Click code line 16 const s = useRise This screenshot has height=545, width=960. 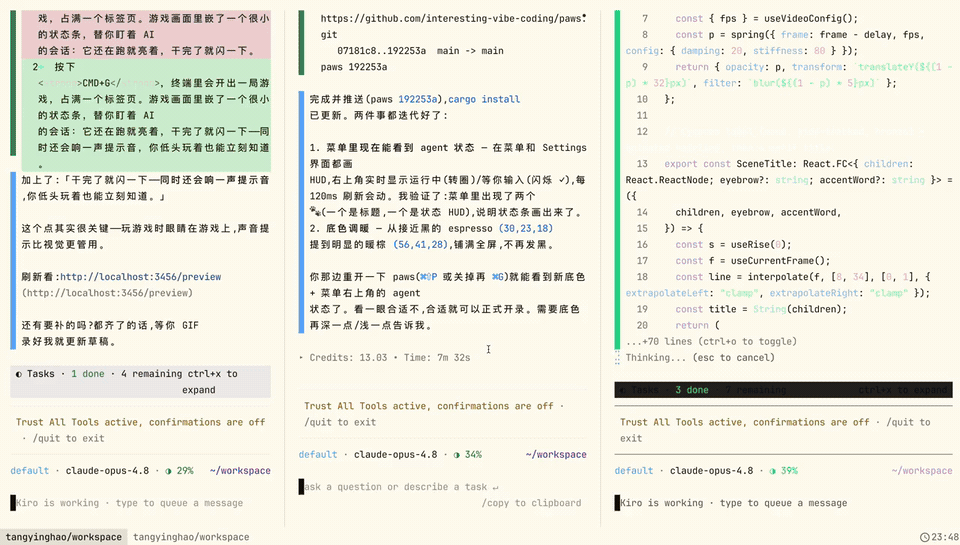733,244
